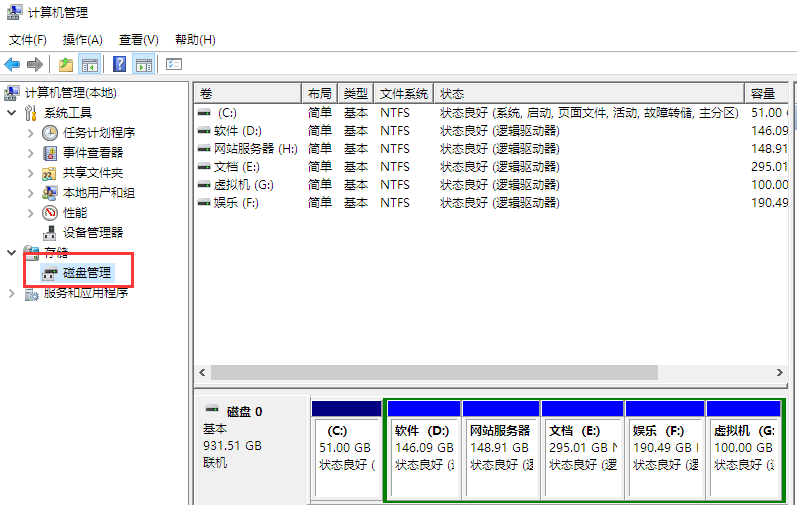Click the 计算机管理 title bar app icon
The image size is (797, 505).
coord(14,12)
